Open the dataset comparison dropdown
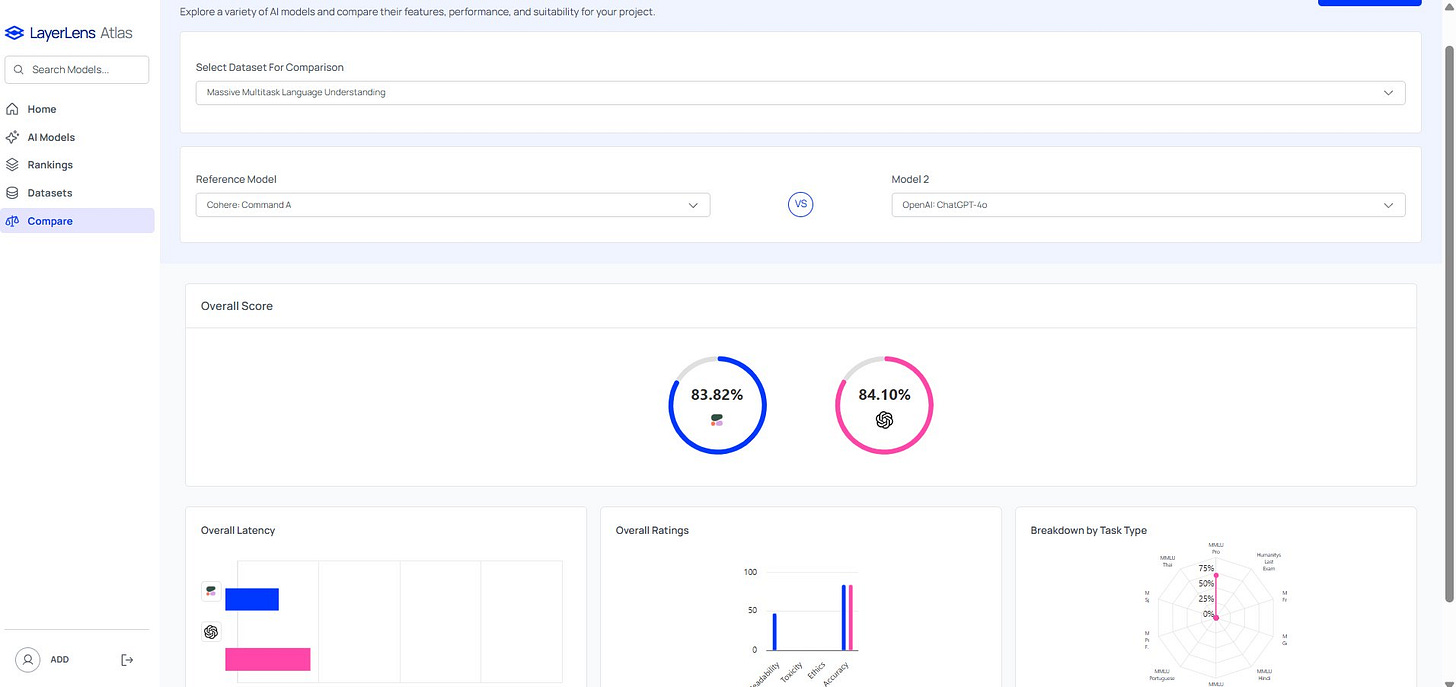The width and height of the screenshot is (1456, 687). [800, 92]
